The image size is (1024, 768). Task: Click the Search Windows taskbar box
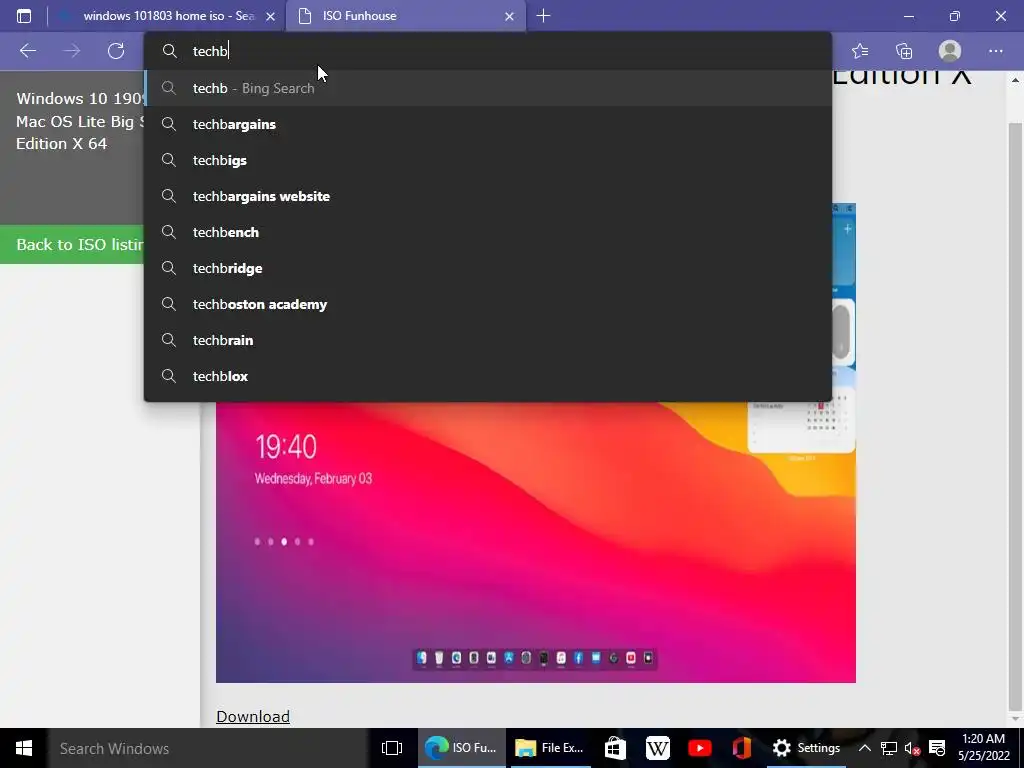coord(208,748)
